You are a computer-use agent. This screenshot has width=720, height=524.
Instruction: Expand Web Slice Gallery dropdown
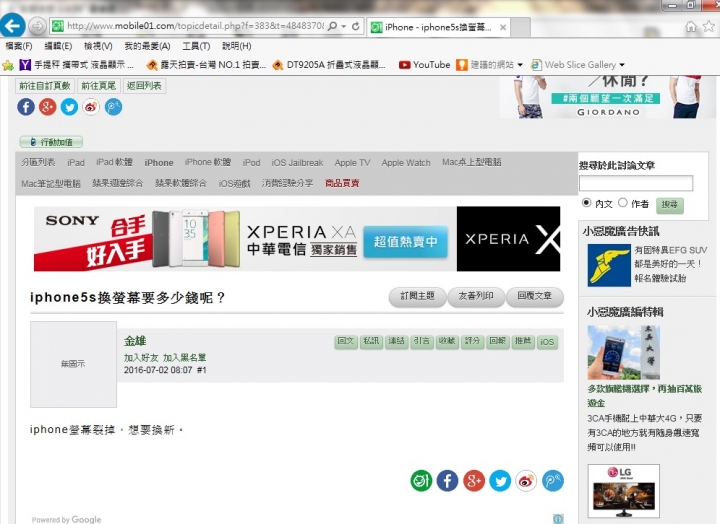(622, 65)
